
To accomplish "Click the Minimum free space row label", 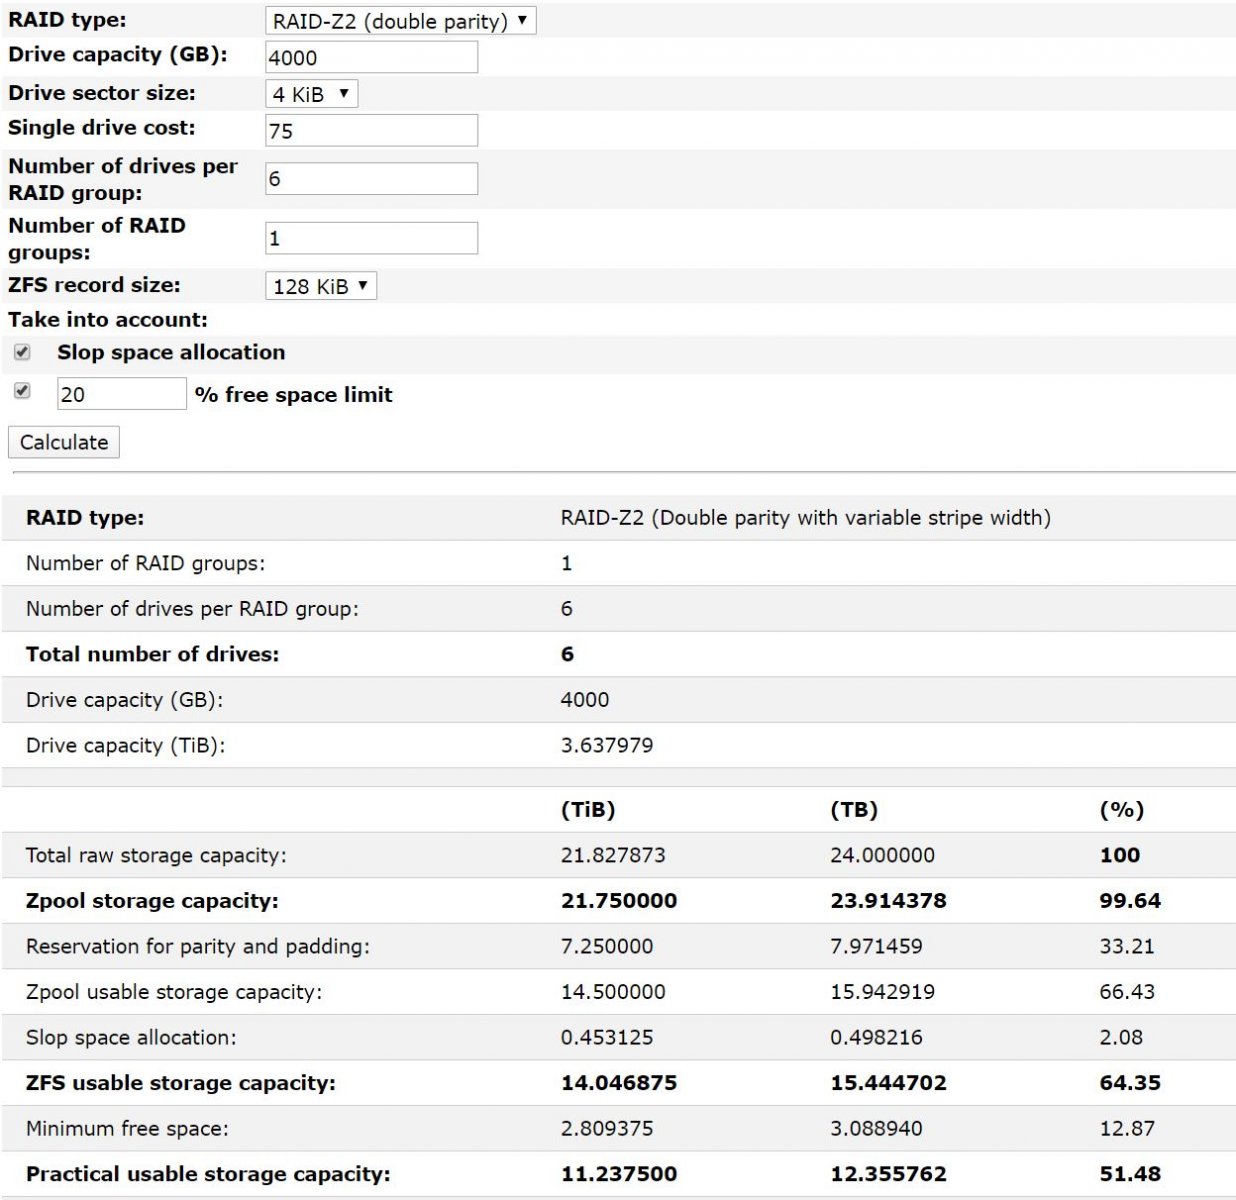I will pyautogui.click(x=127, y=1129).
